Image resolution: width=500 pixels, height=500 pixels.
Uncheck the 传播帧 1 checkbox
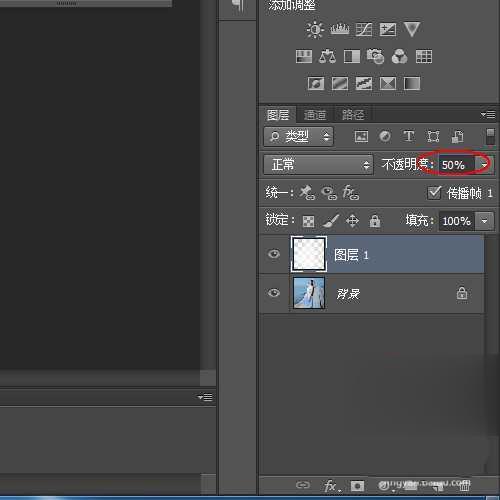[434, 193]
